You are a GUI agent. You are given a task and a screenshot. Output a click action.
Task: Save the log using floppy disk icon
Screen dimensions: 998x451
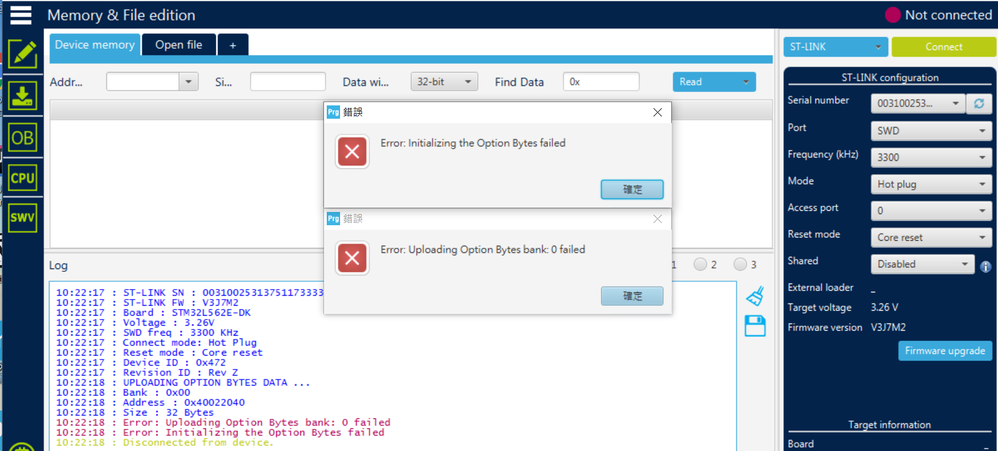[755, 326]
